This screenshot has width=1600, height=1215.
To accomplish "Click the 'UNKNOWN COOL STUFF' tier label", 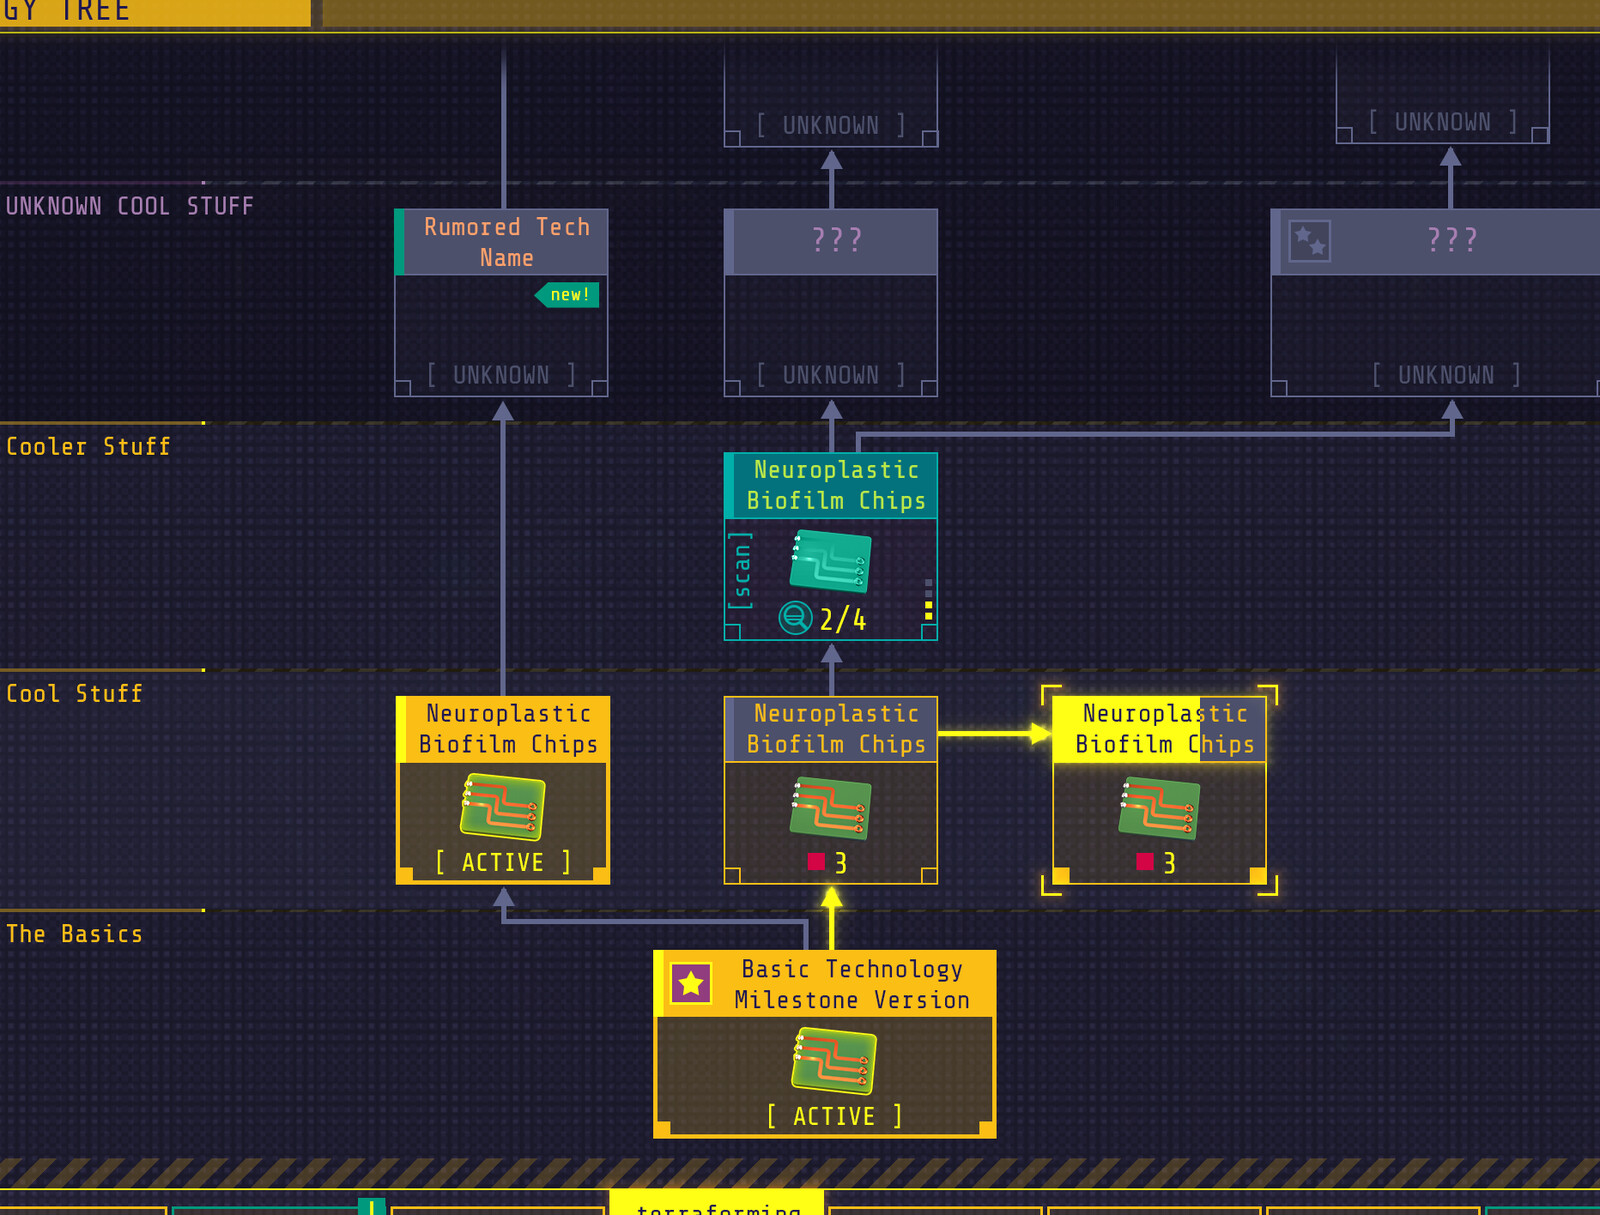I will (x=130, y=206).
